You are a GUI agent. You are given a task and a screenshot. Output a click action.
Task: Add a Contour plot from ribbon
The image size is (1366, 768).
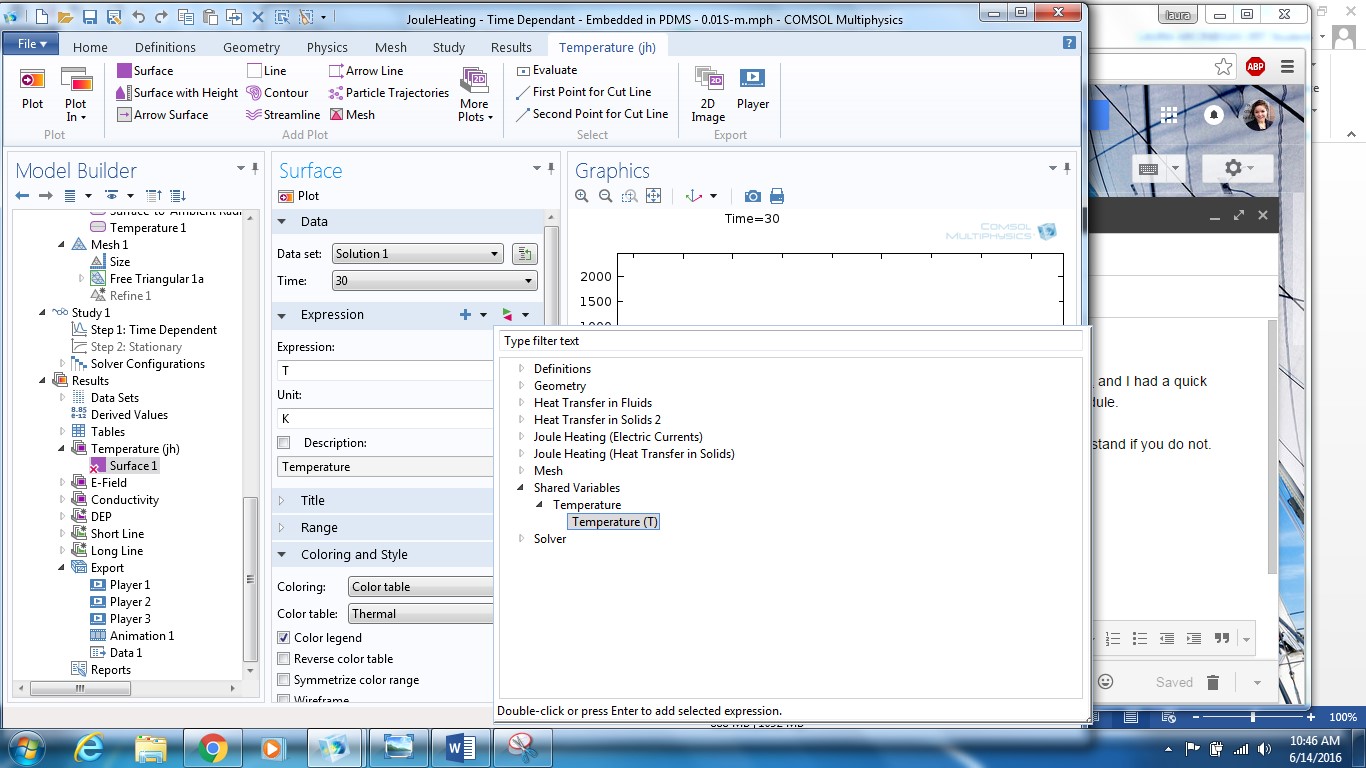coord(255,93)
